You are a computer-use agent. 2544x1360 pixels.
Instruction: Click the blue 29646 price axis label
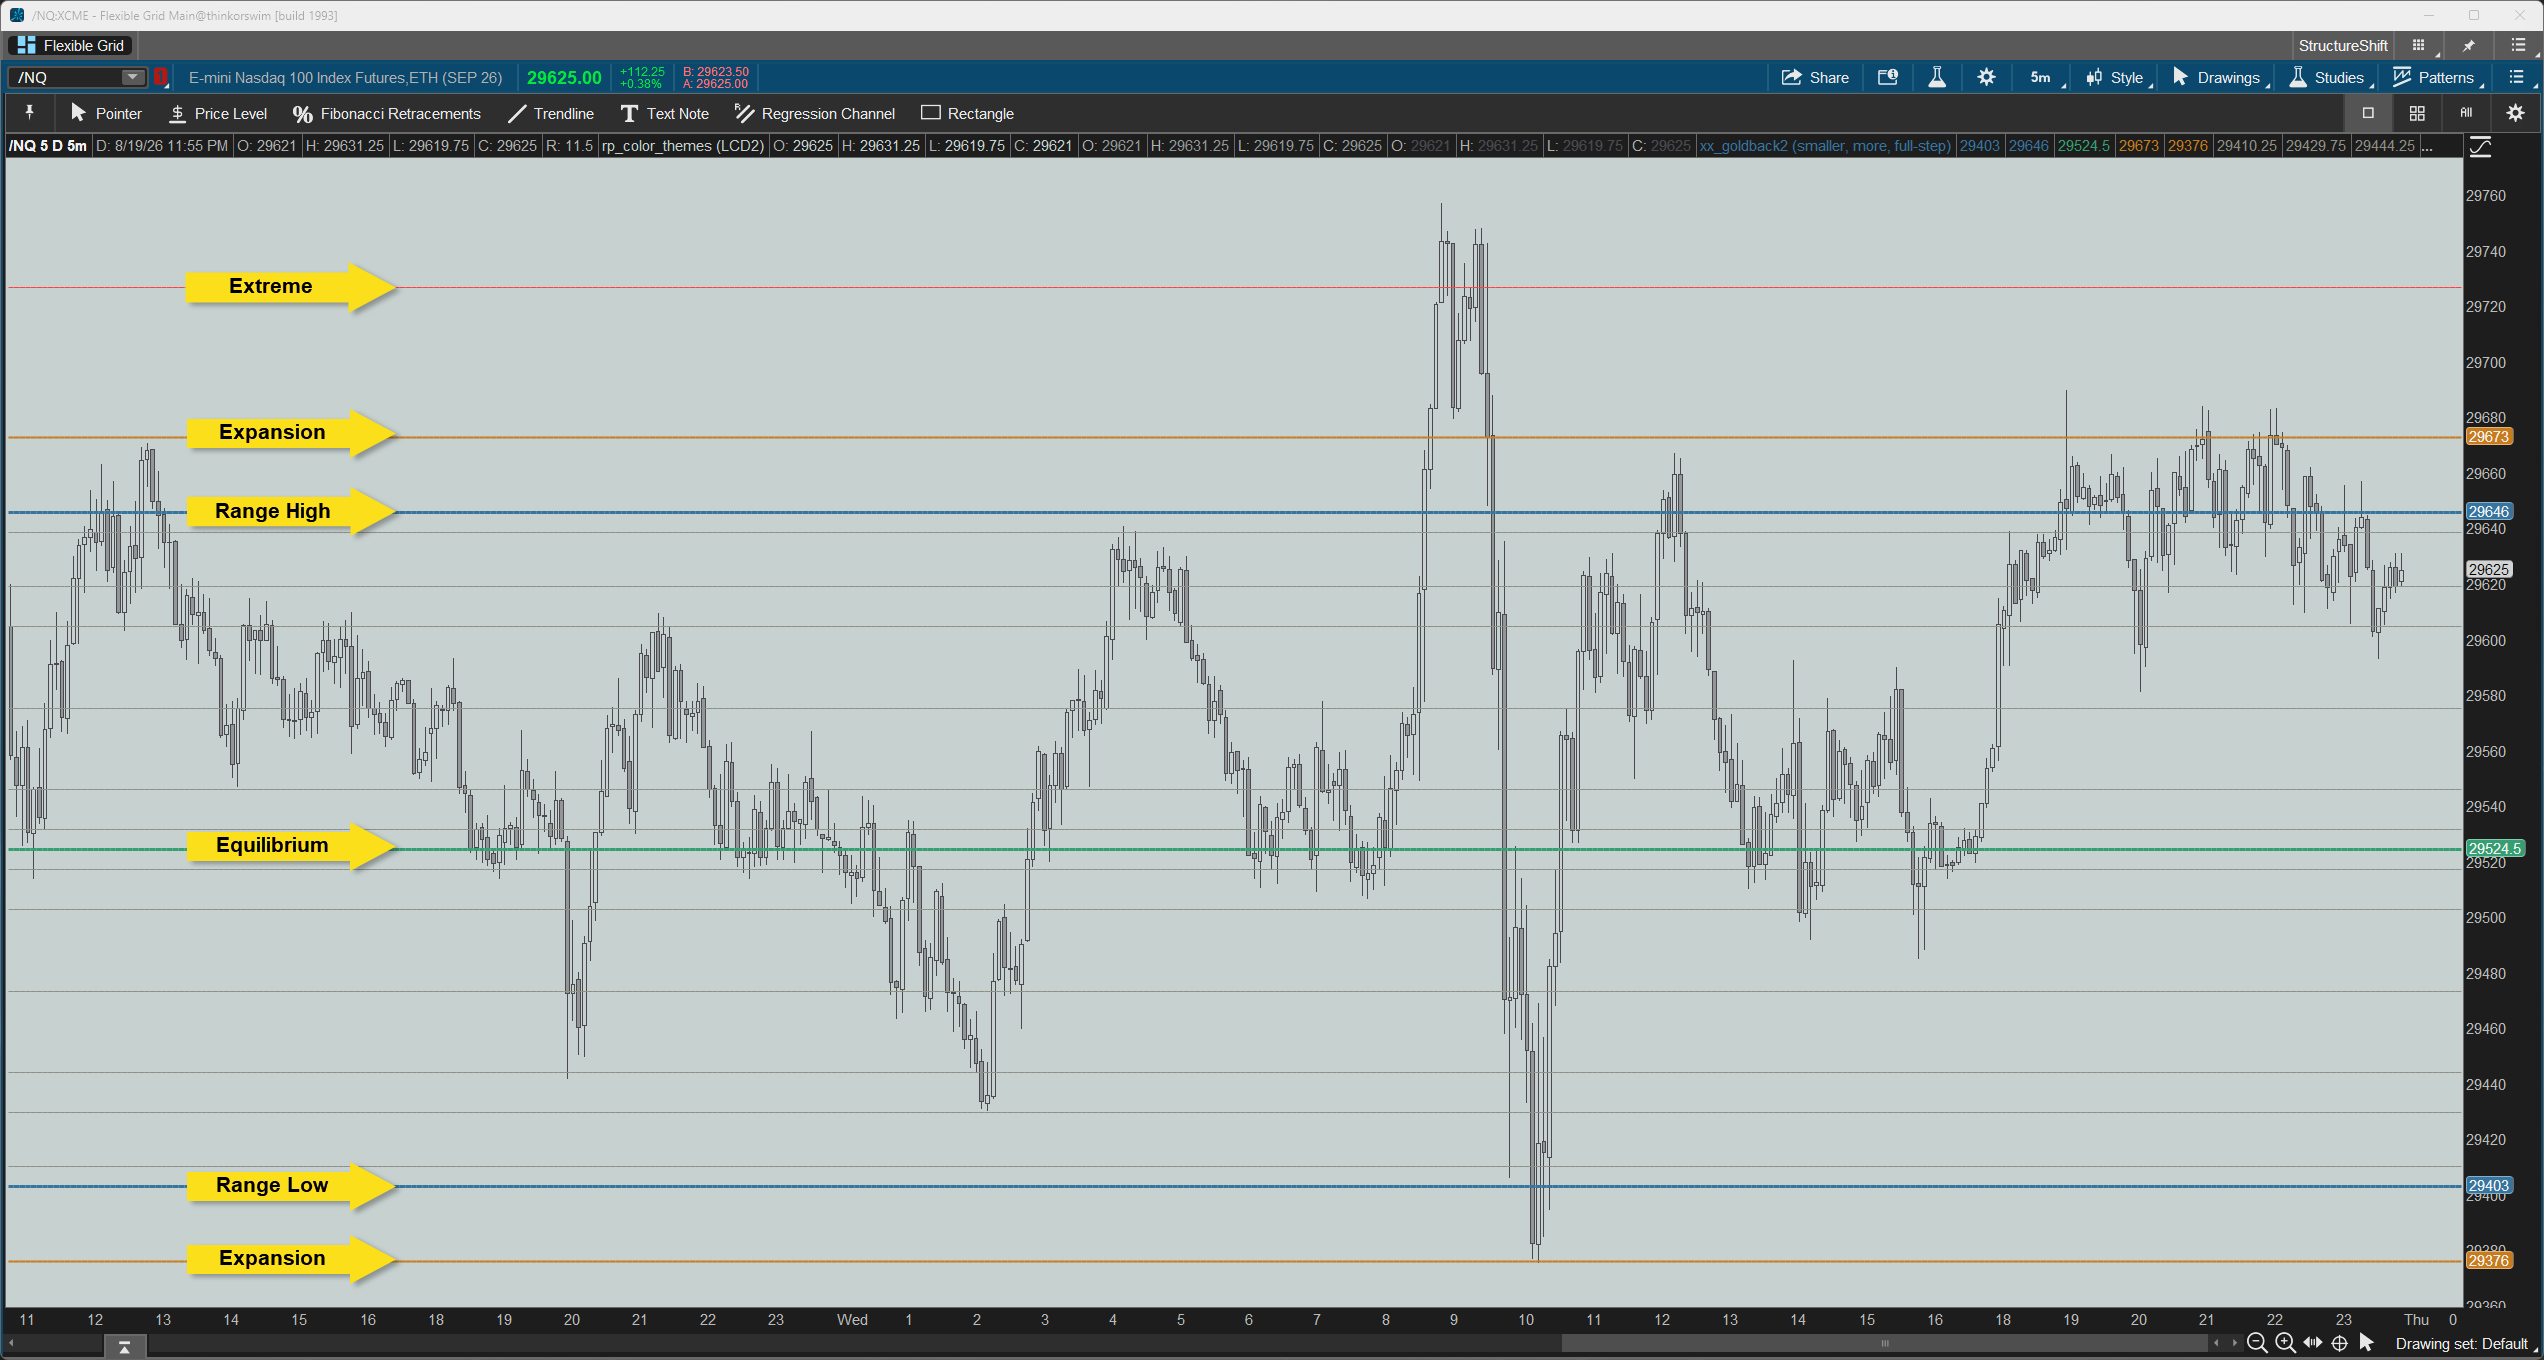click(x=2488, y=512)
